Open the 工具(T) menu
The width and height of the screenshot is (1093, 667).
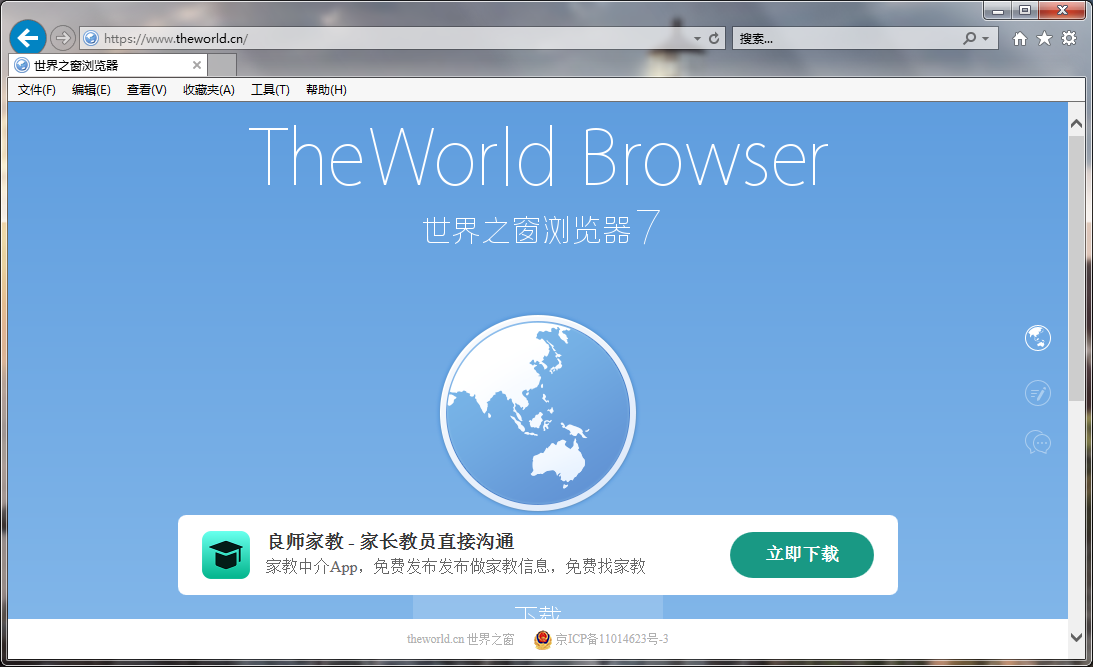(x=270, y=90)
